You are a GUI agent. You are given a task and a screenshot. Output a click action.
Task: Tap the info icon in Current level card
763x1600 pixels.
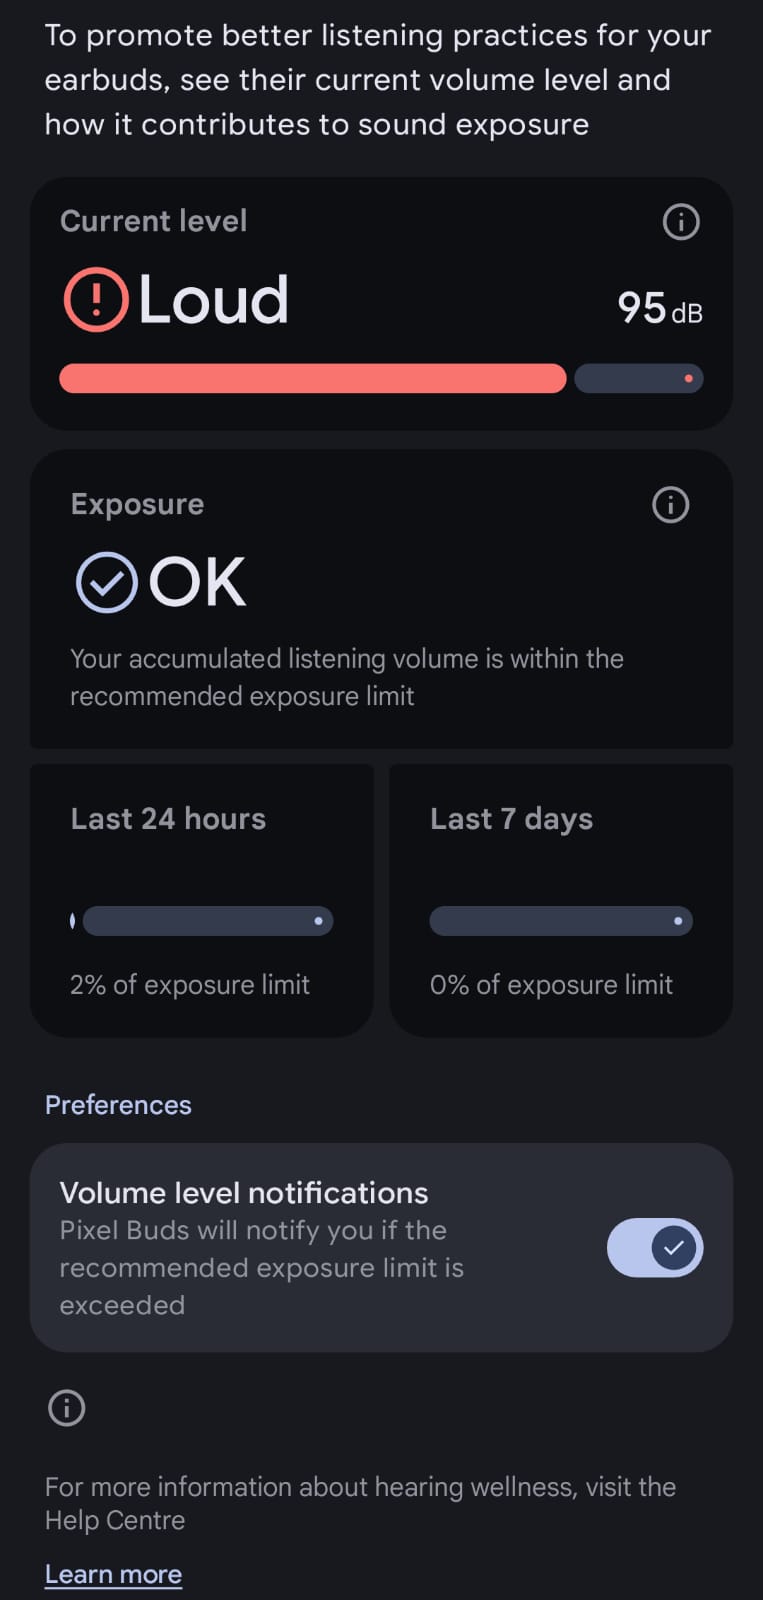click(x=681, y=222)
